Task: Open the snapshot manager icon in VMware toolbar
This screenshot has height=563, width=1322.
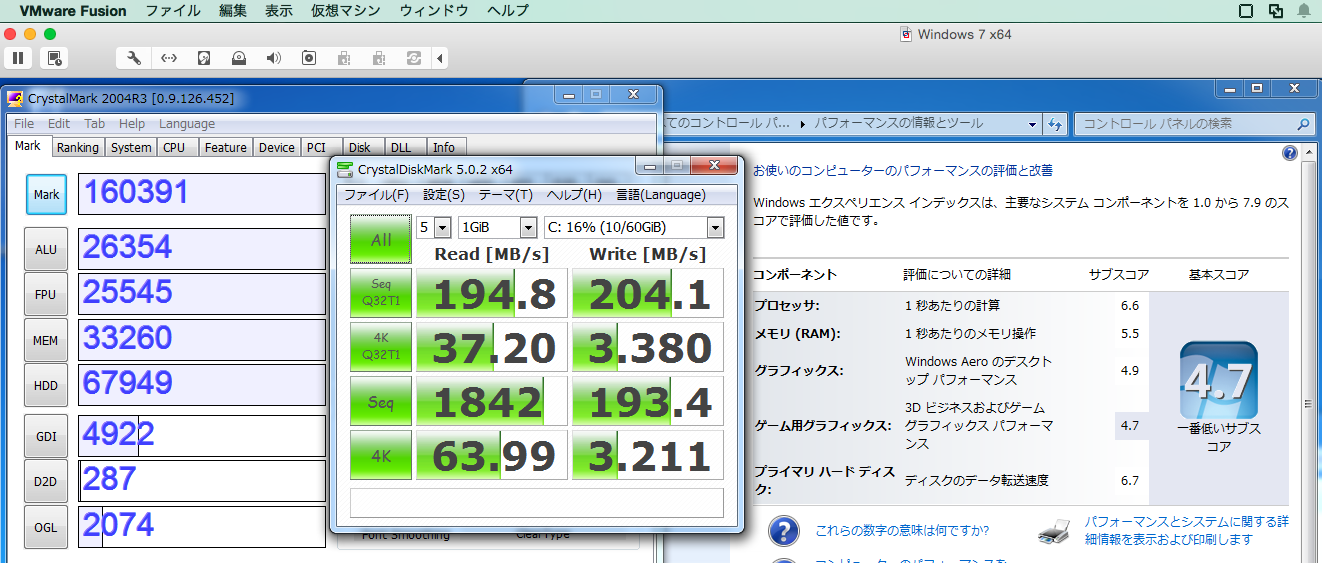Action: pyautogui.click(x=55, y=58)
